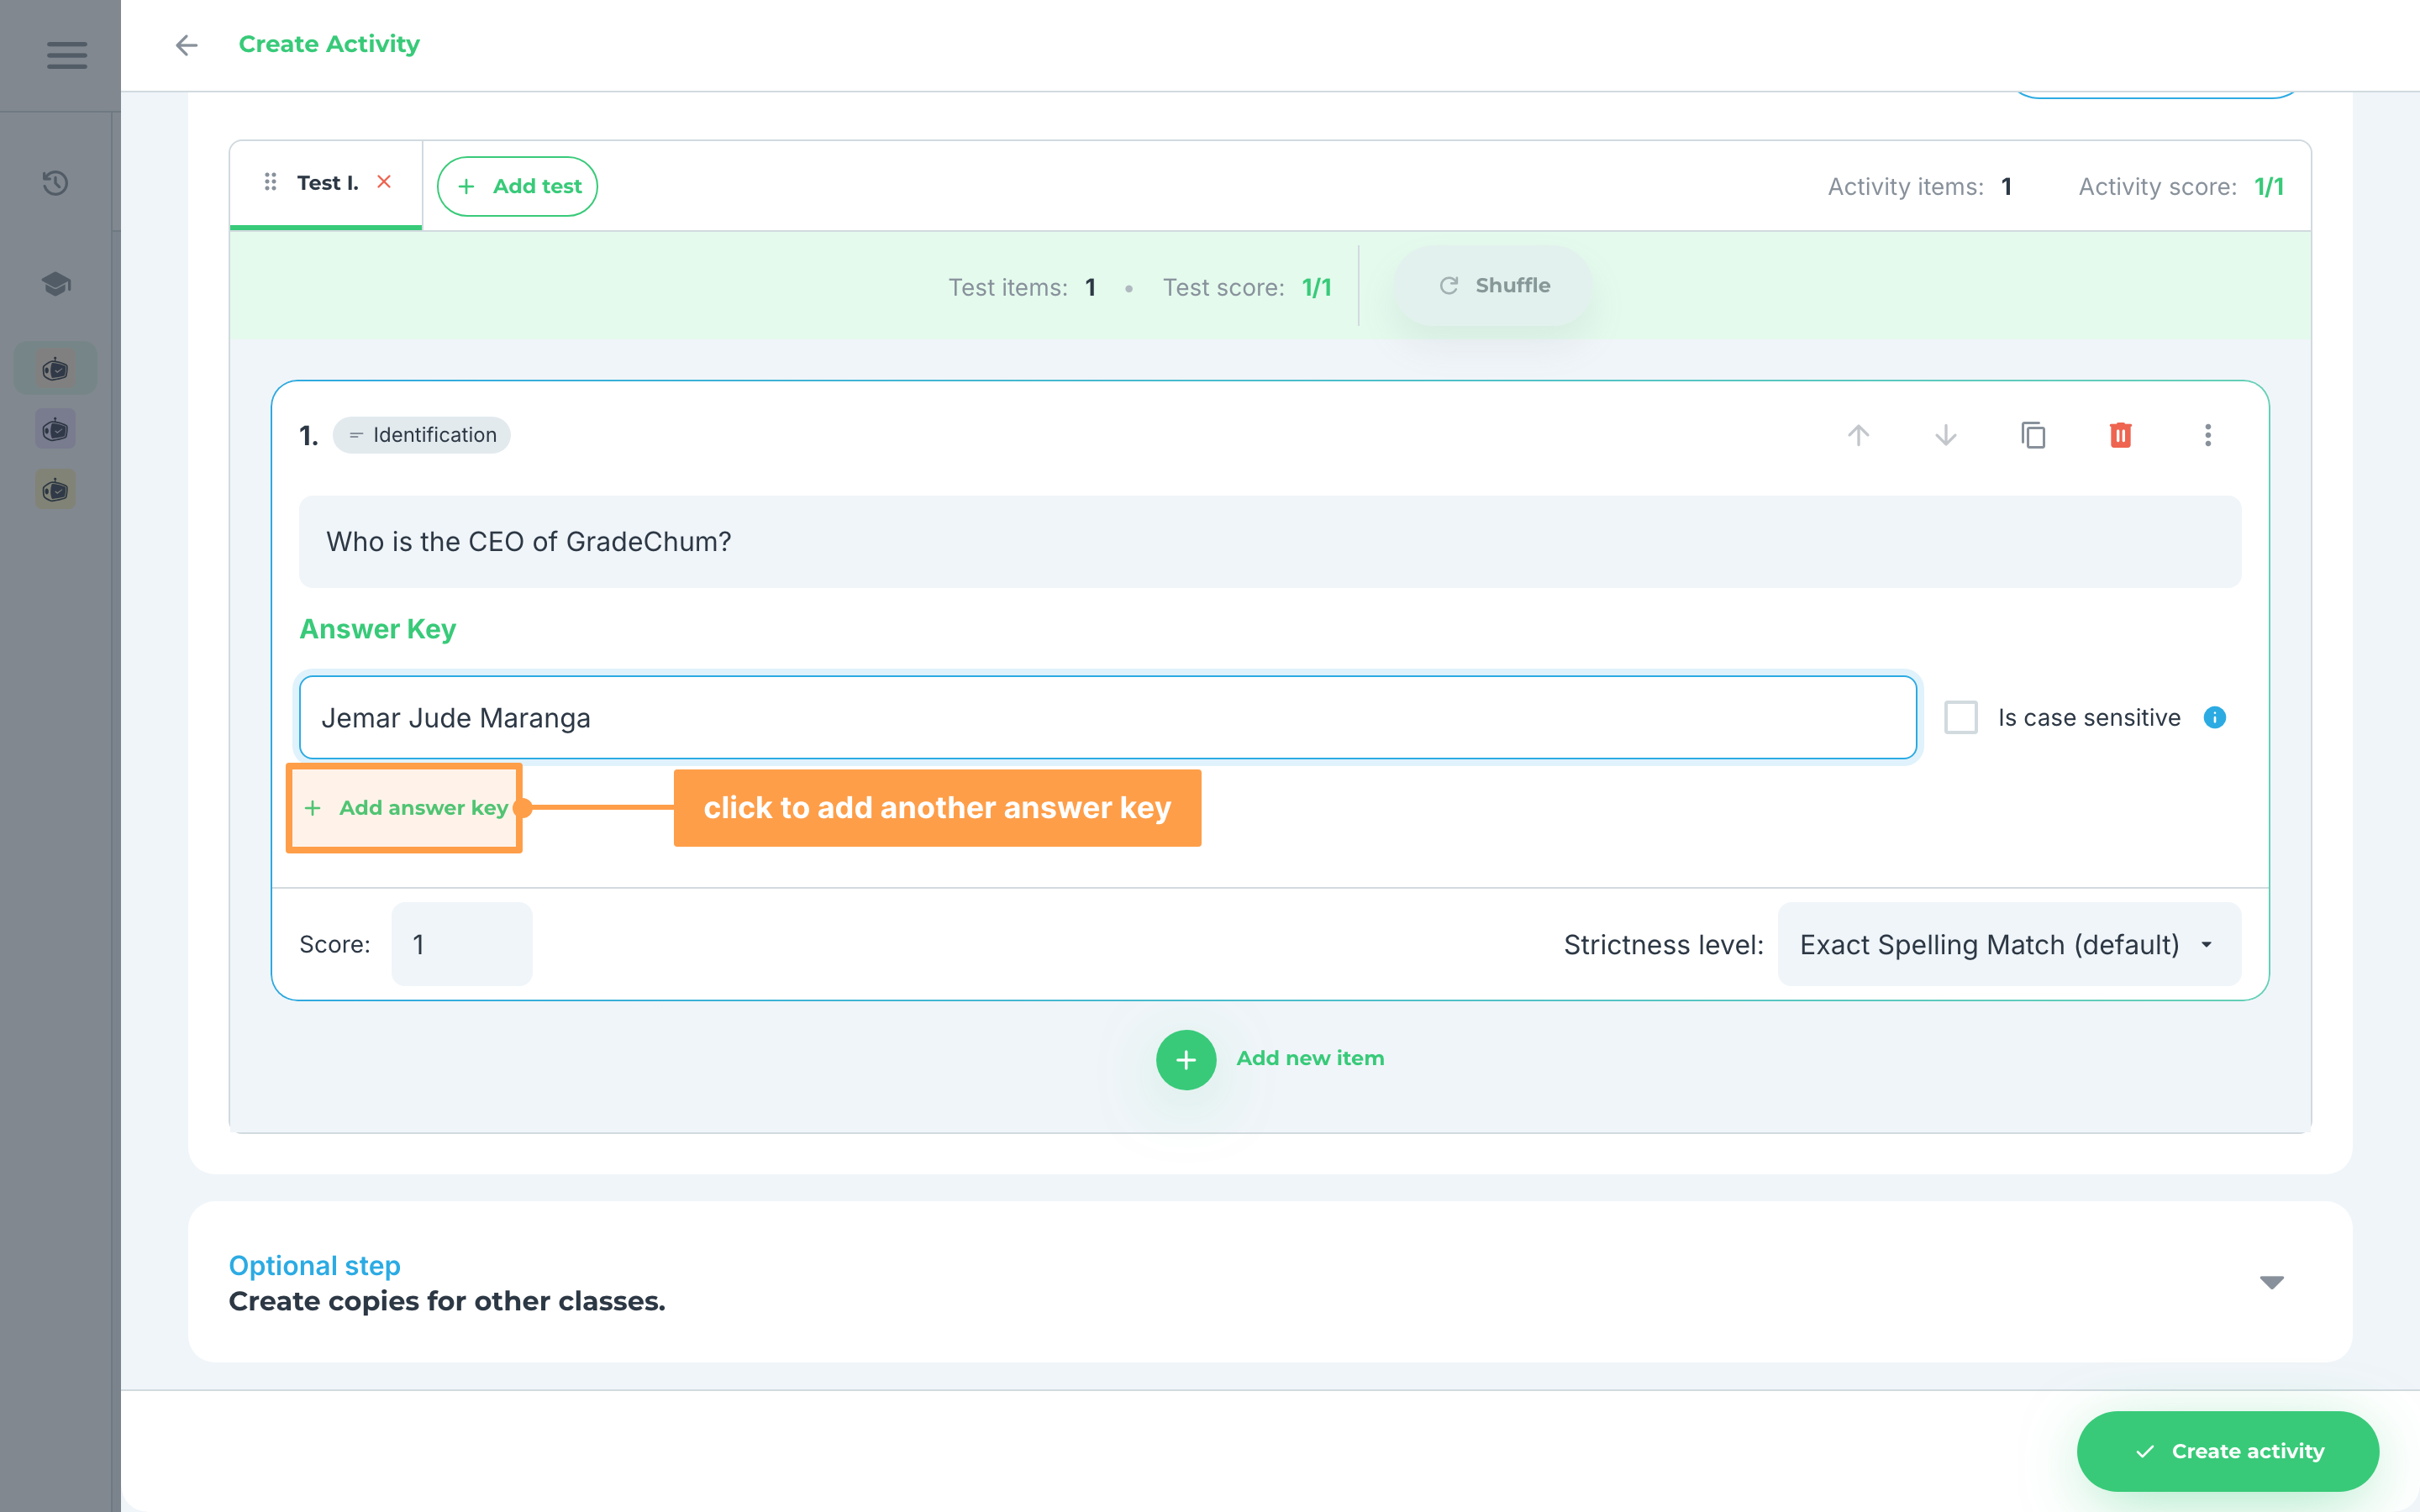The height and width of the screenshot is (1512, 2420).
Task: Show case sensitive info tooltip icon
Action: (2215, 717)
